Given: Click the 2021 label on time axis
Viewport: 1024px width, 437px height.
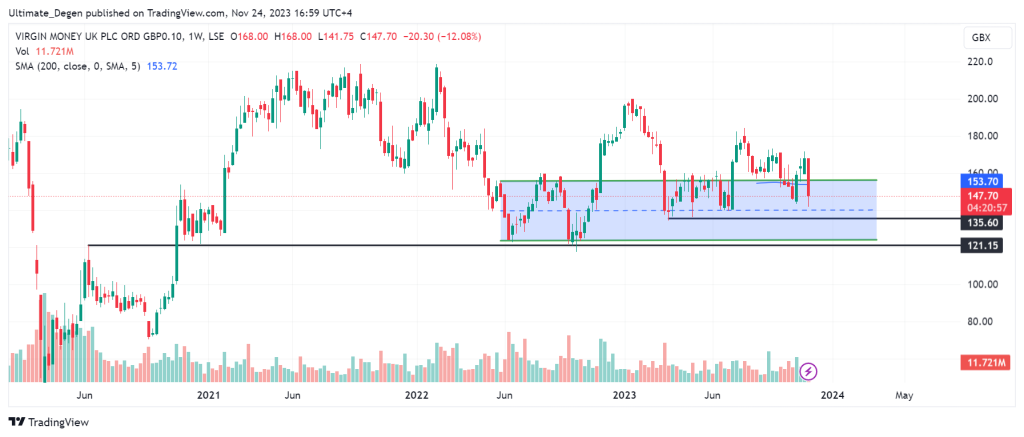Looking at the screenshot, I should coord(208,395).
